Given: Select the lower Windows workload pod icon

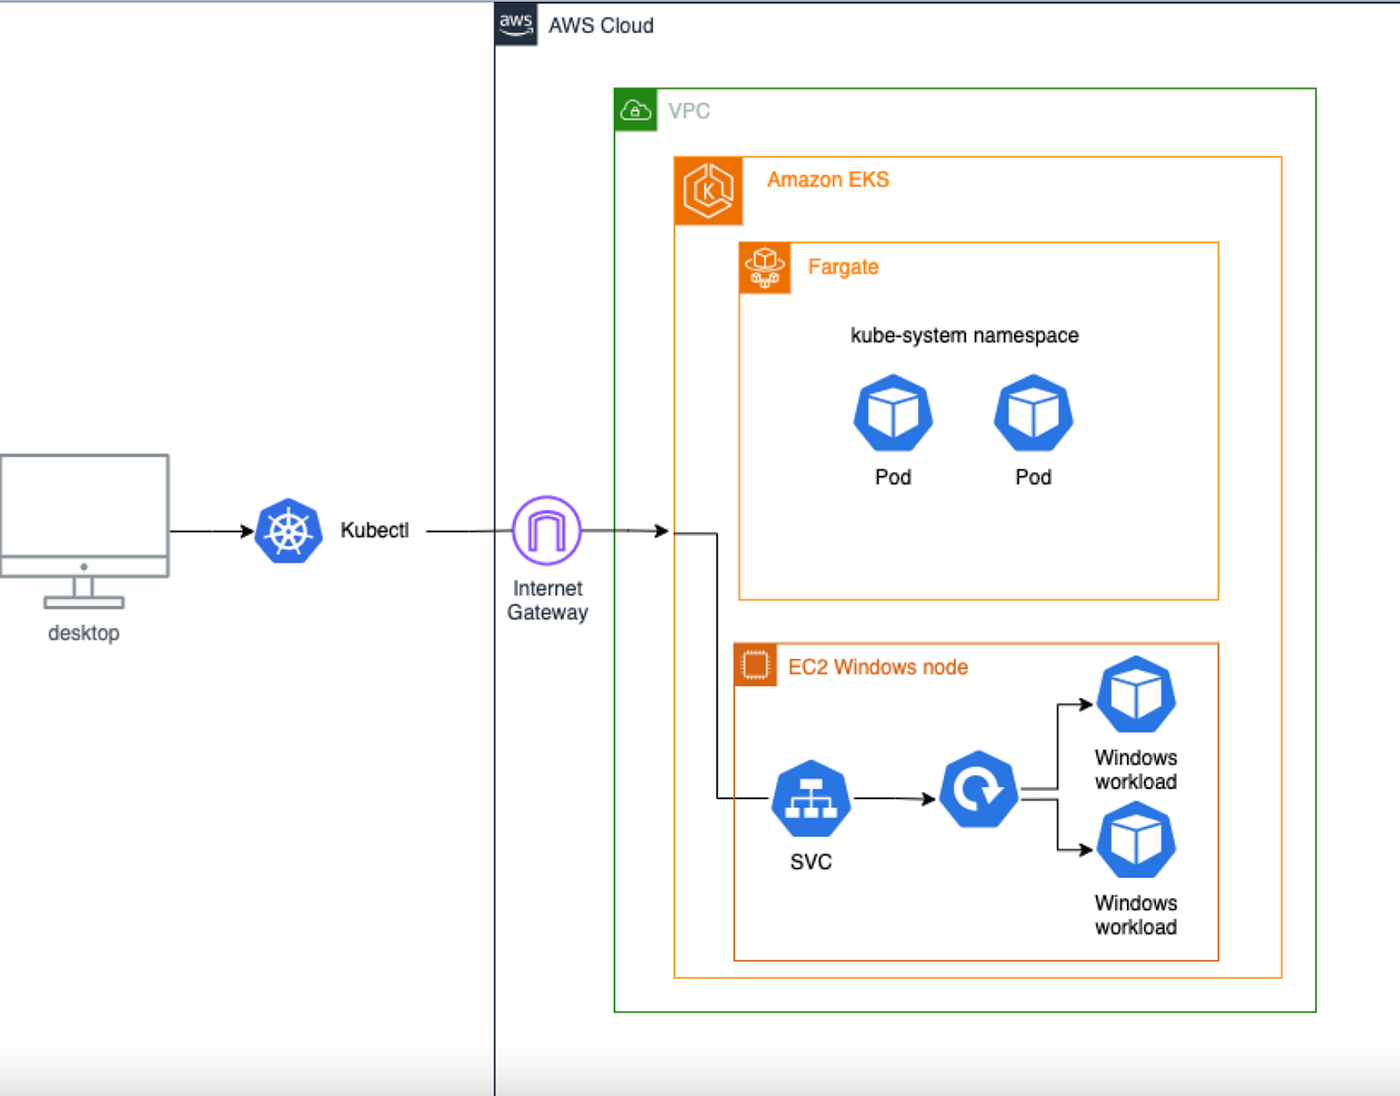Looking at the screenshot, I should click(1136, 841).
